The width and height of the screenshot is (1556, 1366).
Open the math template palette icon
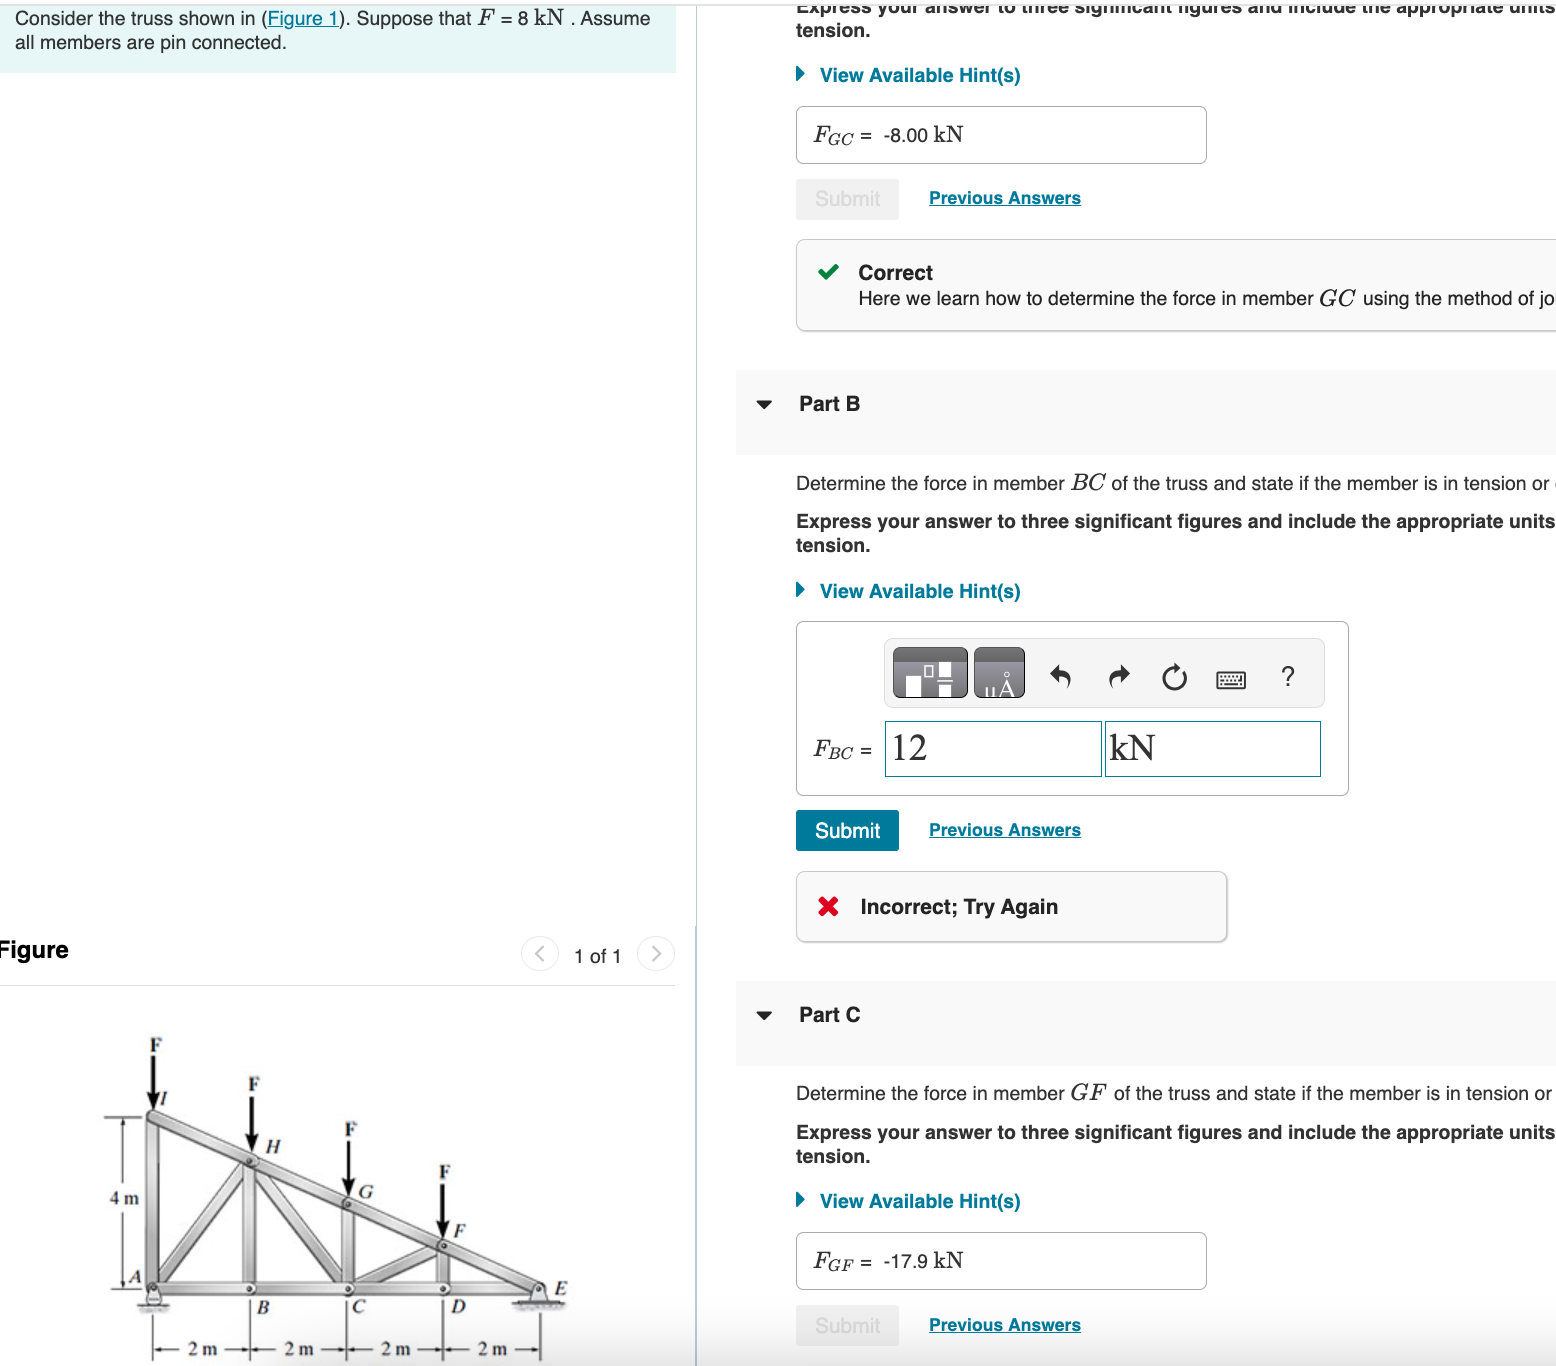(928, 672)
